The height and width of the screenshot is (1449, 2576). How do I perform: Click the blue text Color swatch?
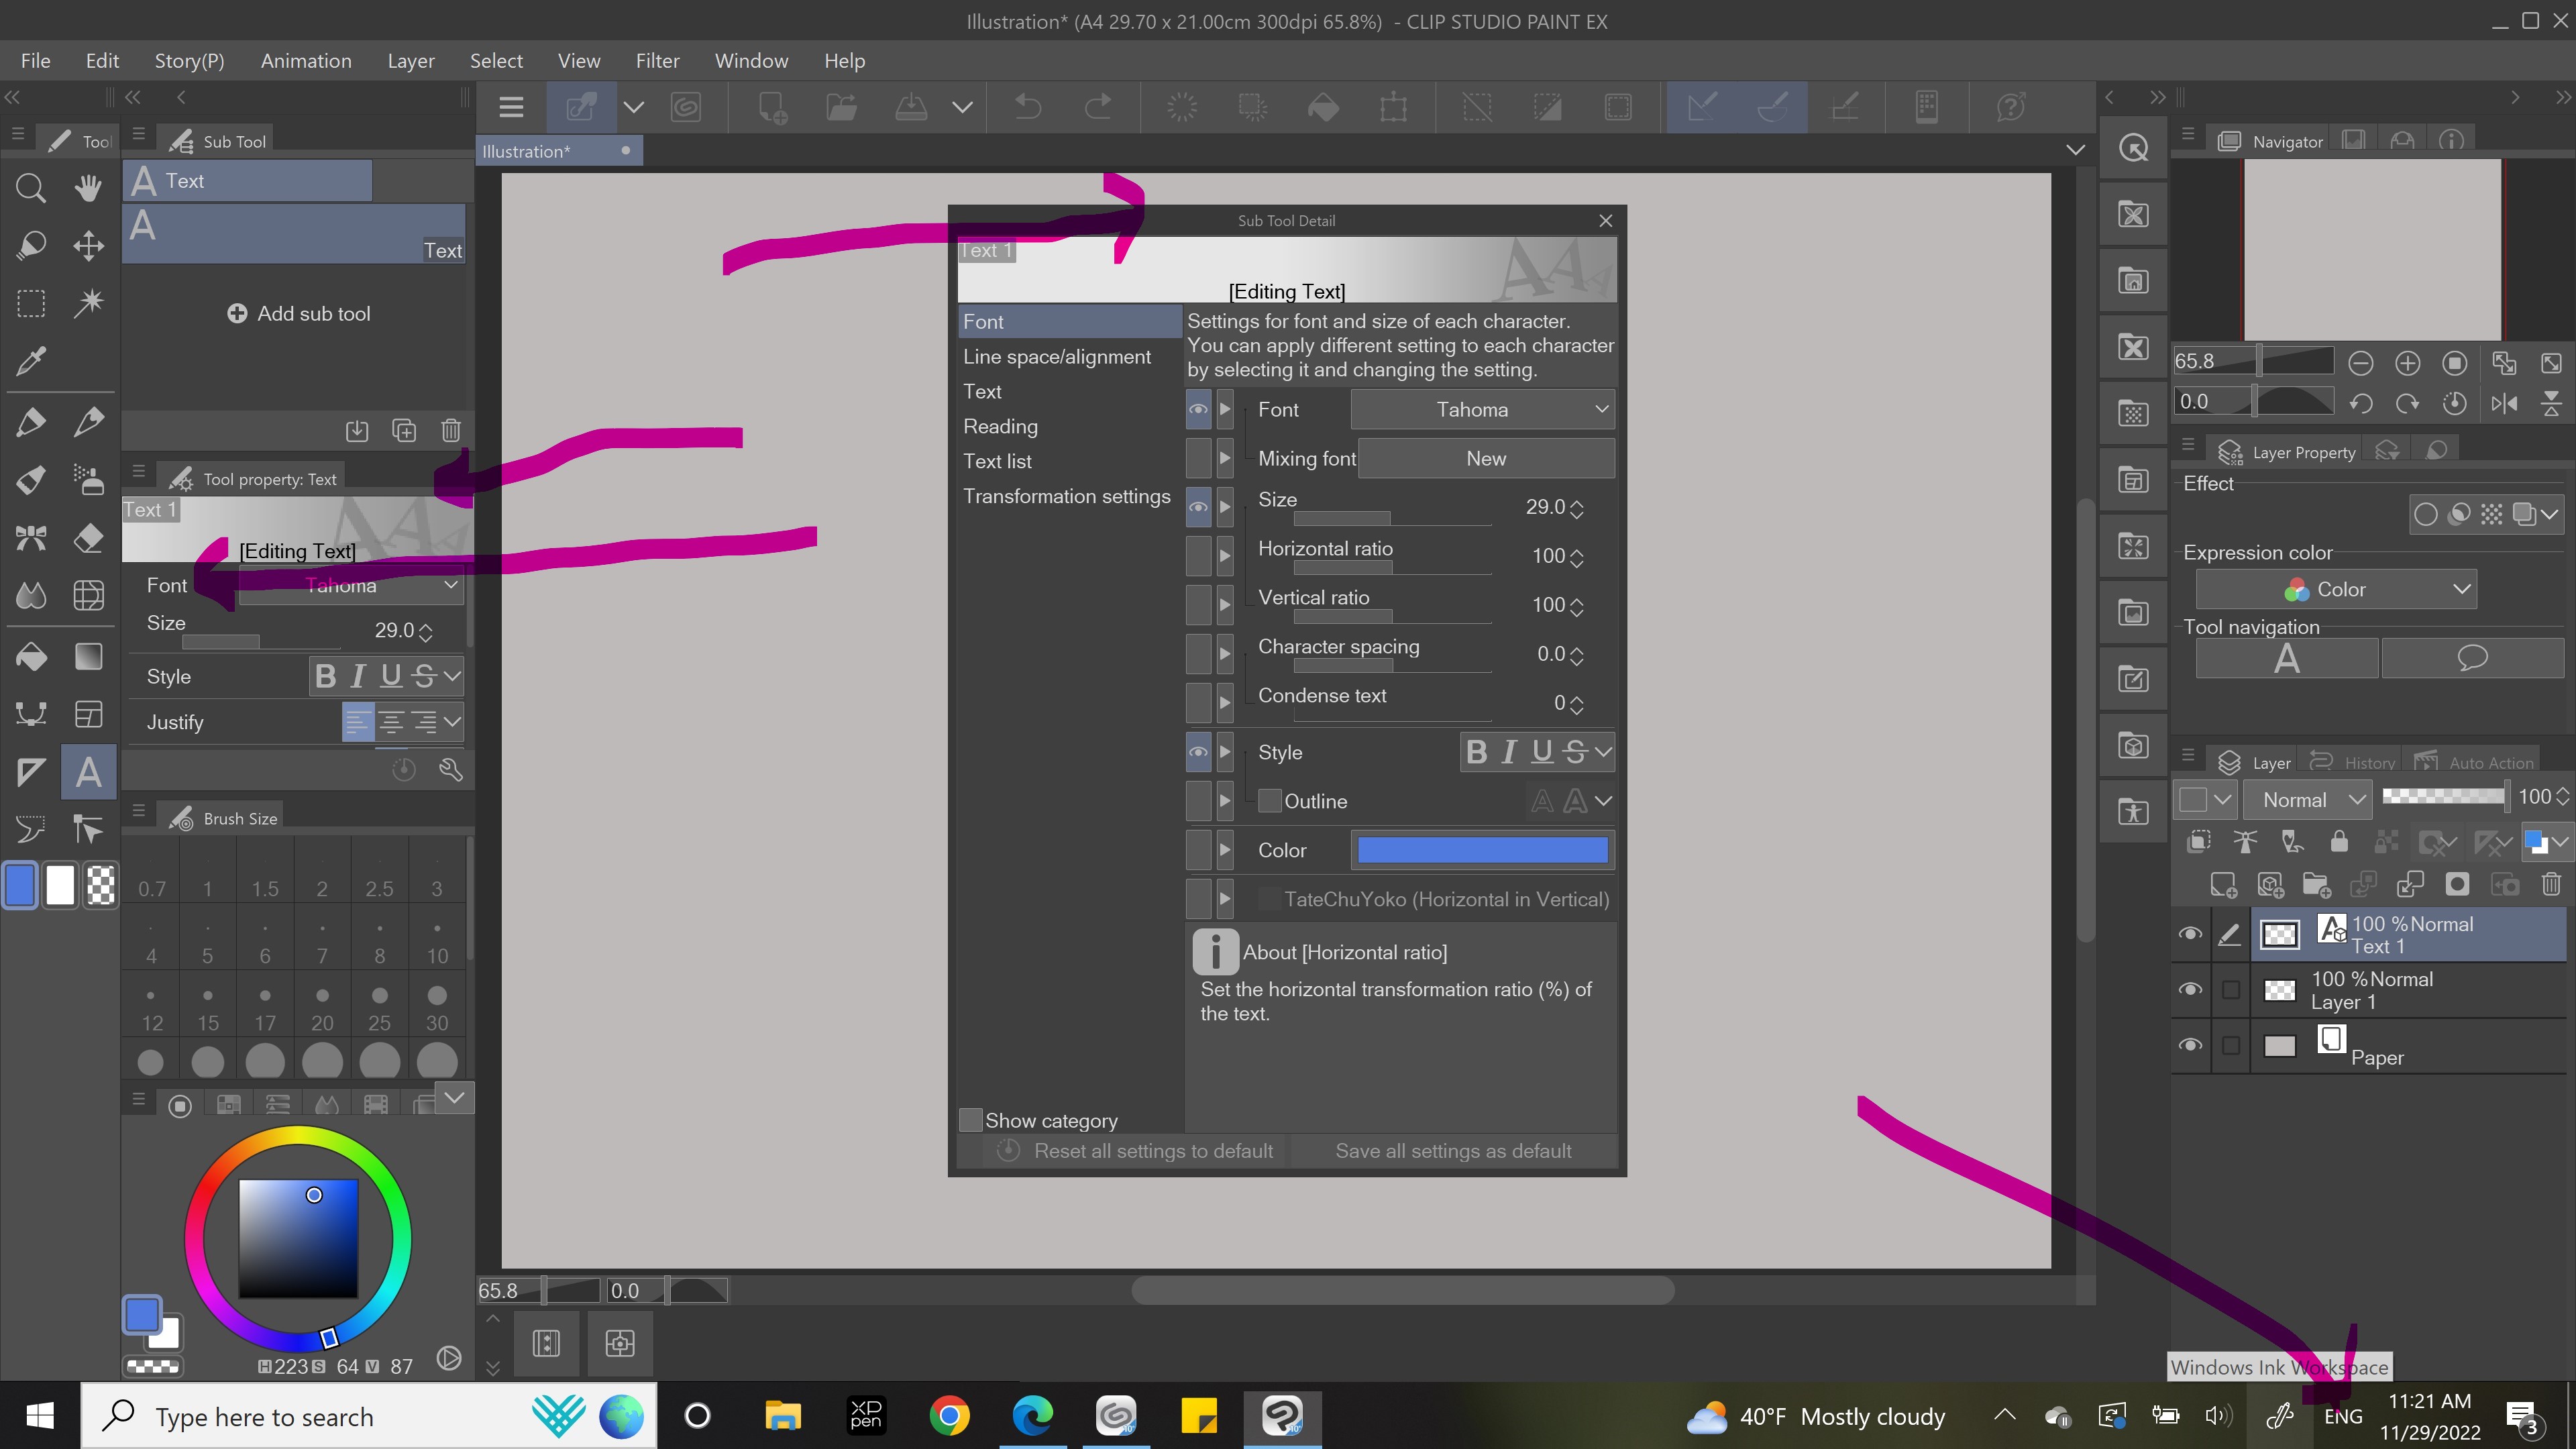coord(1482,850)
